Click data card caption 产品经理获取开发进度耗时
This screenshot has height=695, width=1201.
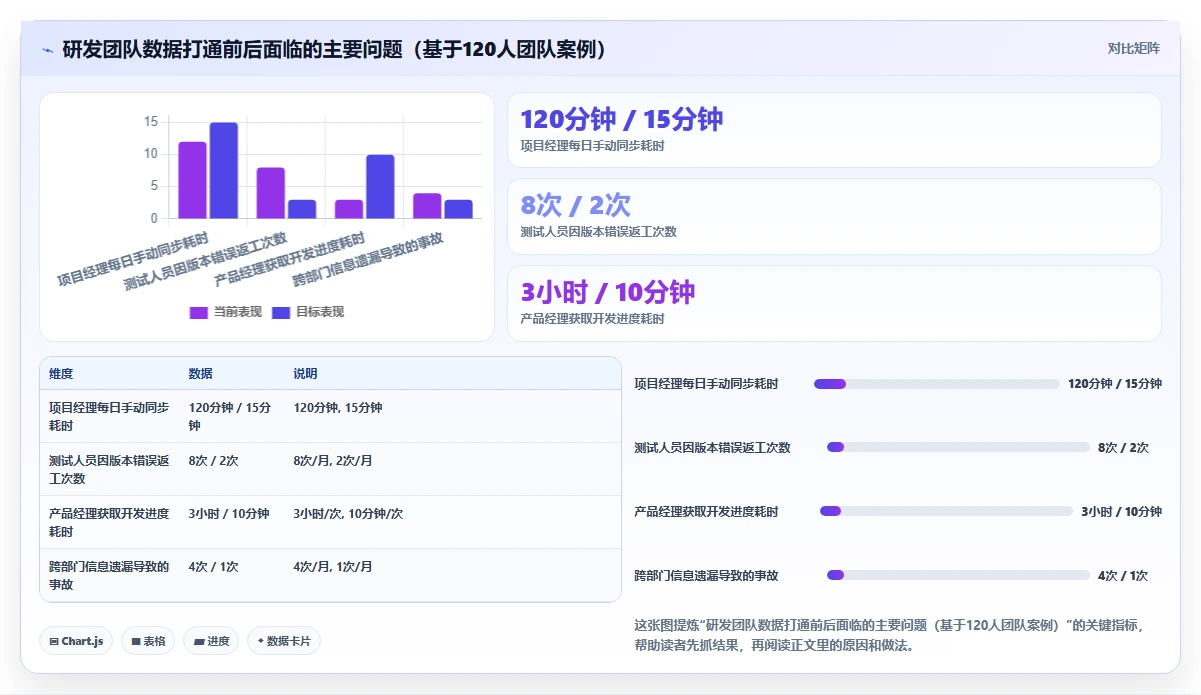coord(592,319)
